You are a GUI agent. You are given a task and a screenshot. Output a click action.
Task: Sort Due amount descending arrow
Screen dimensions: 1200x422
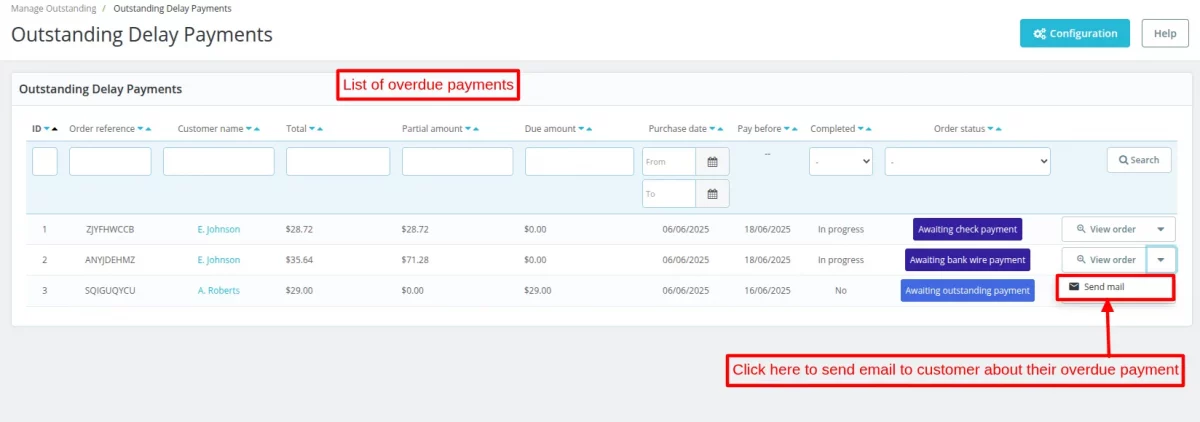(581, 129)
